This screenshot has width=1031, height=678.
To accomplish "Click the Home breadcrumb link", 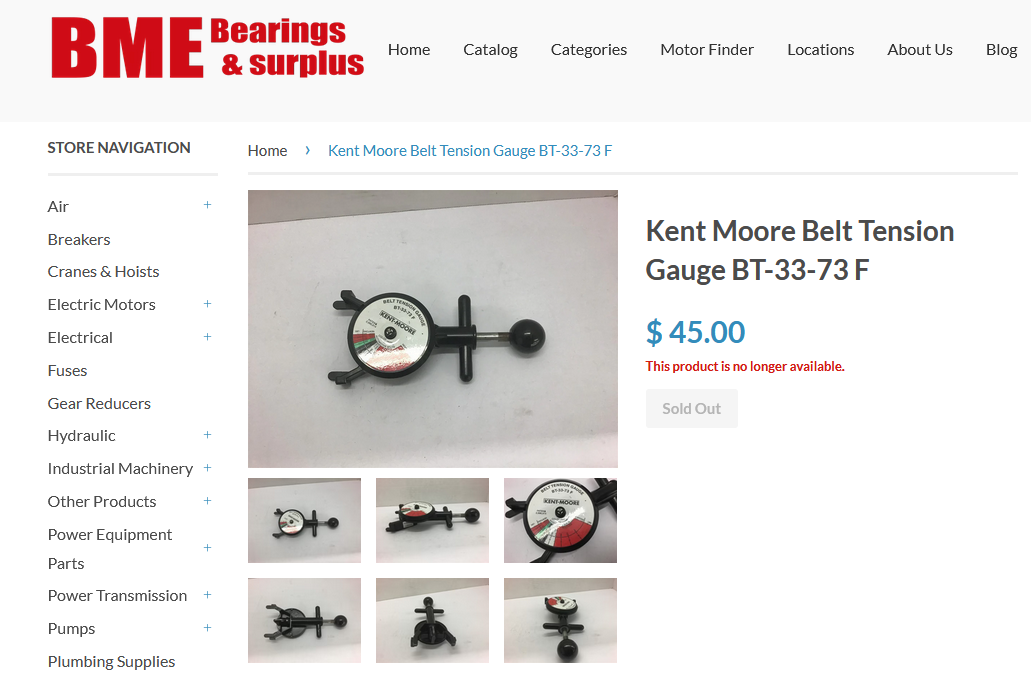I will 267,151.
